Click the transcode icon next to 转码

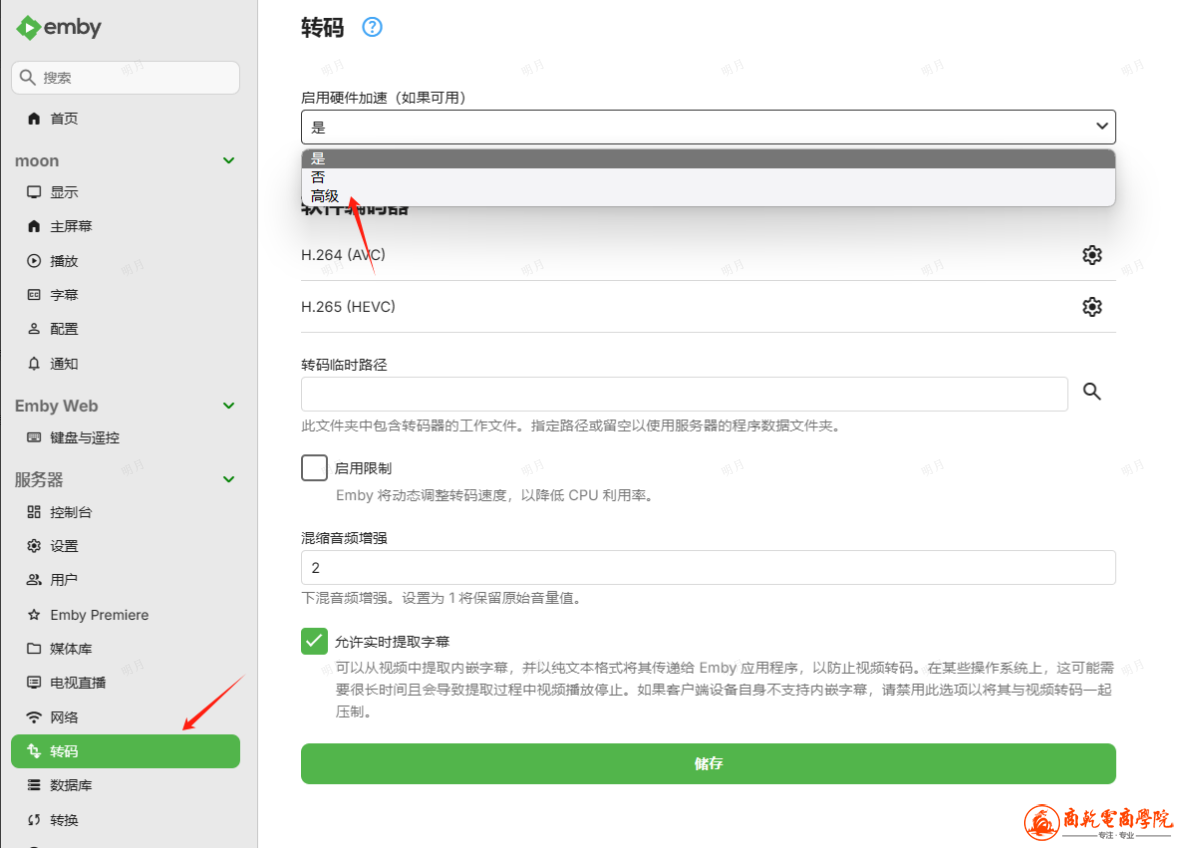(x=34, y=751)
